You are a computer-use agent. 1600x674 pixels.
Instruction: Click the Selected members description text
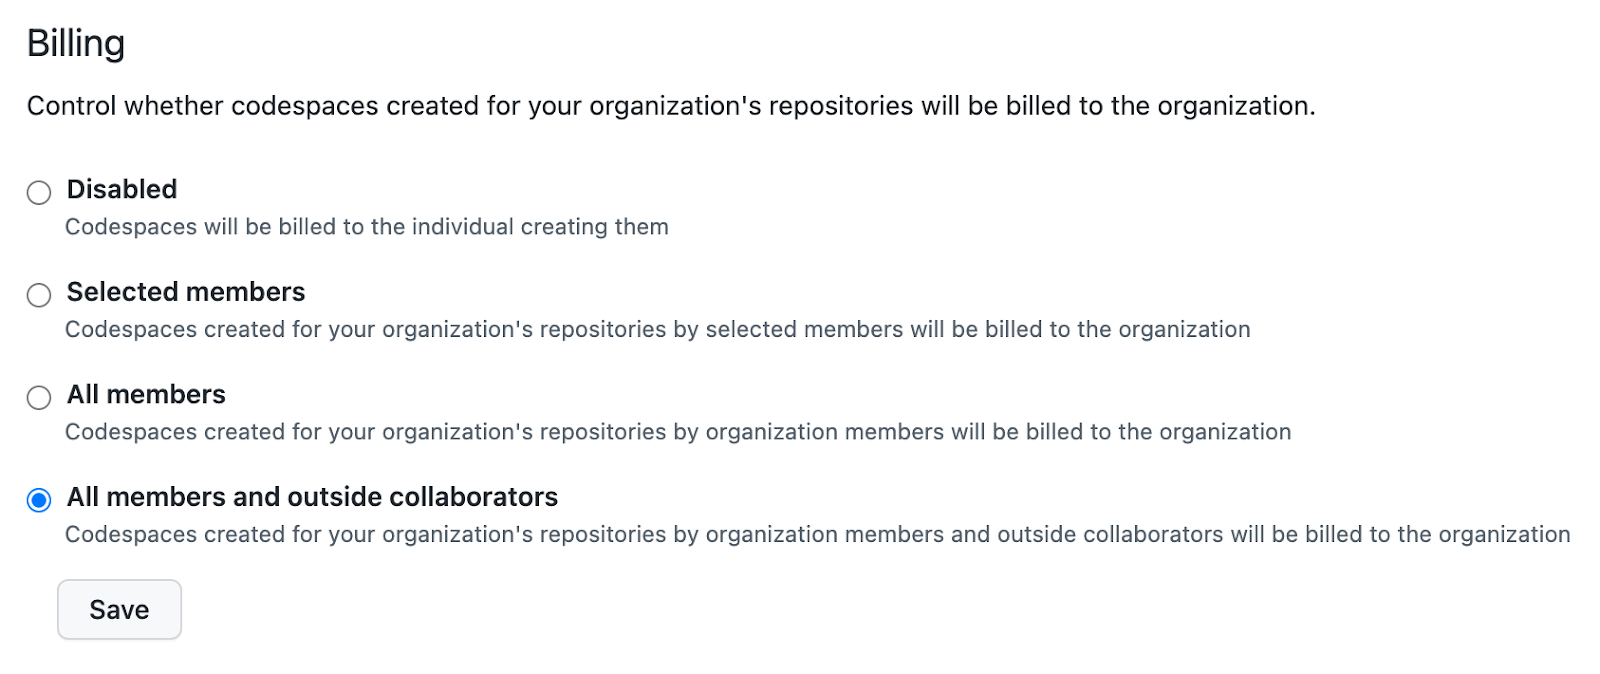(x=657, y=329)
